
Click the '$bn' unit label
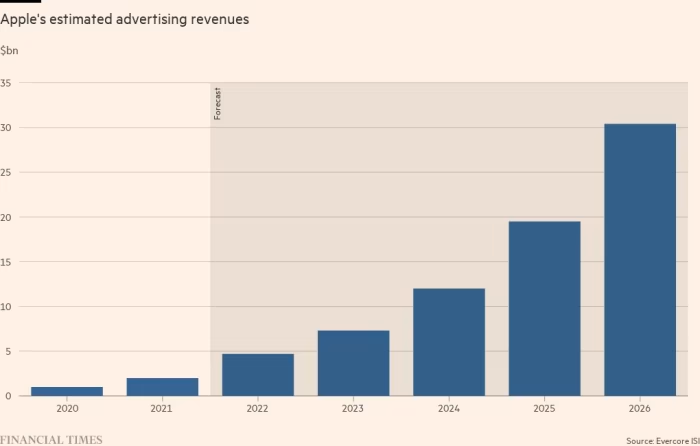[9, 50]
